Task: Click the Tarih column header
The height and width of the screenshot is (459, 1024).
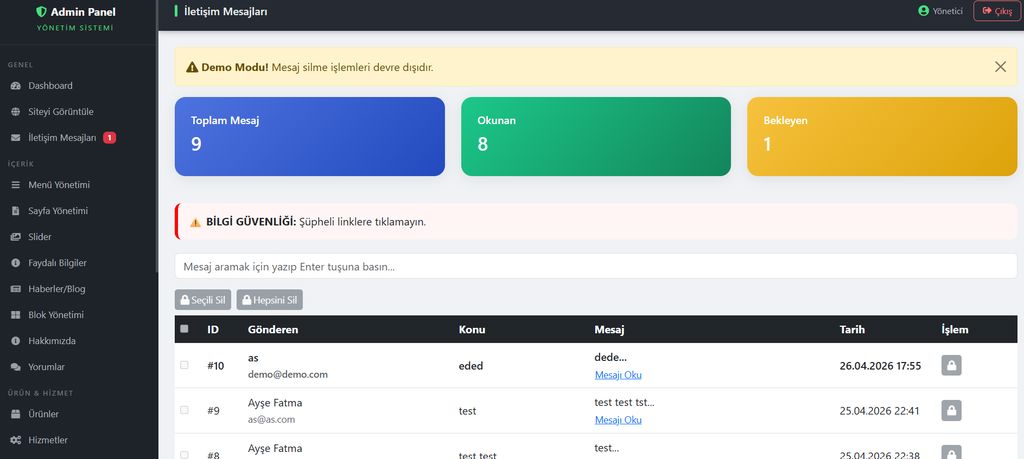Action: [852, 330]
